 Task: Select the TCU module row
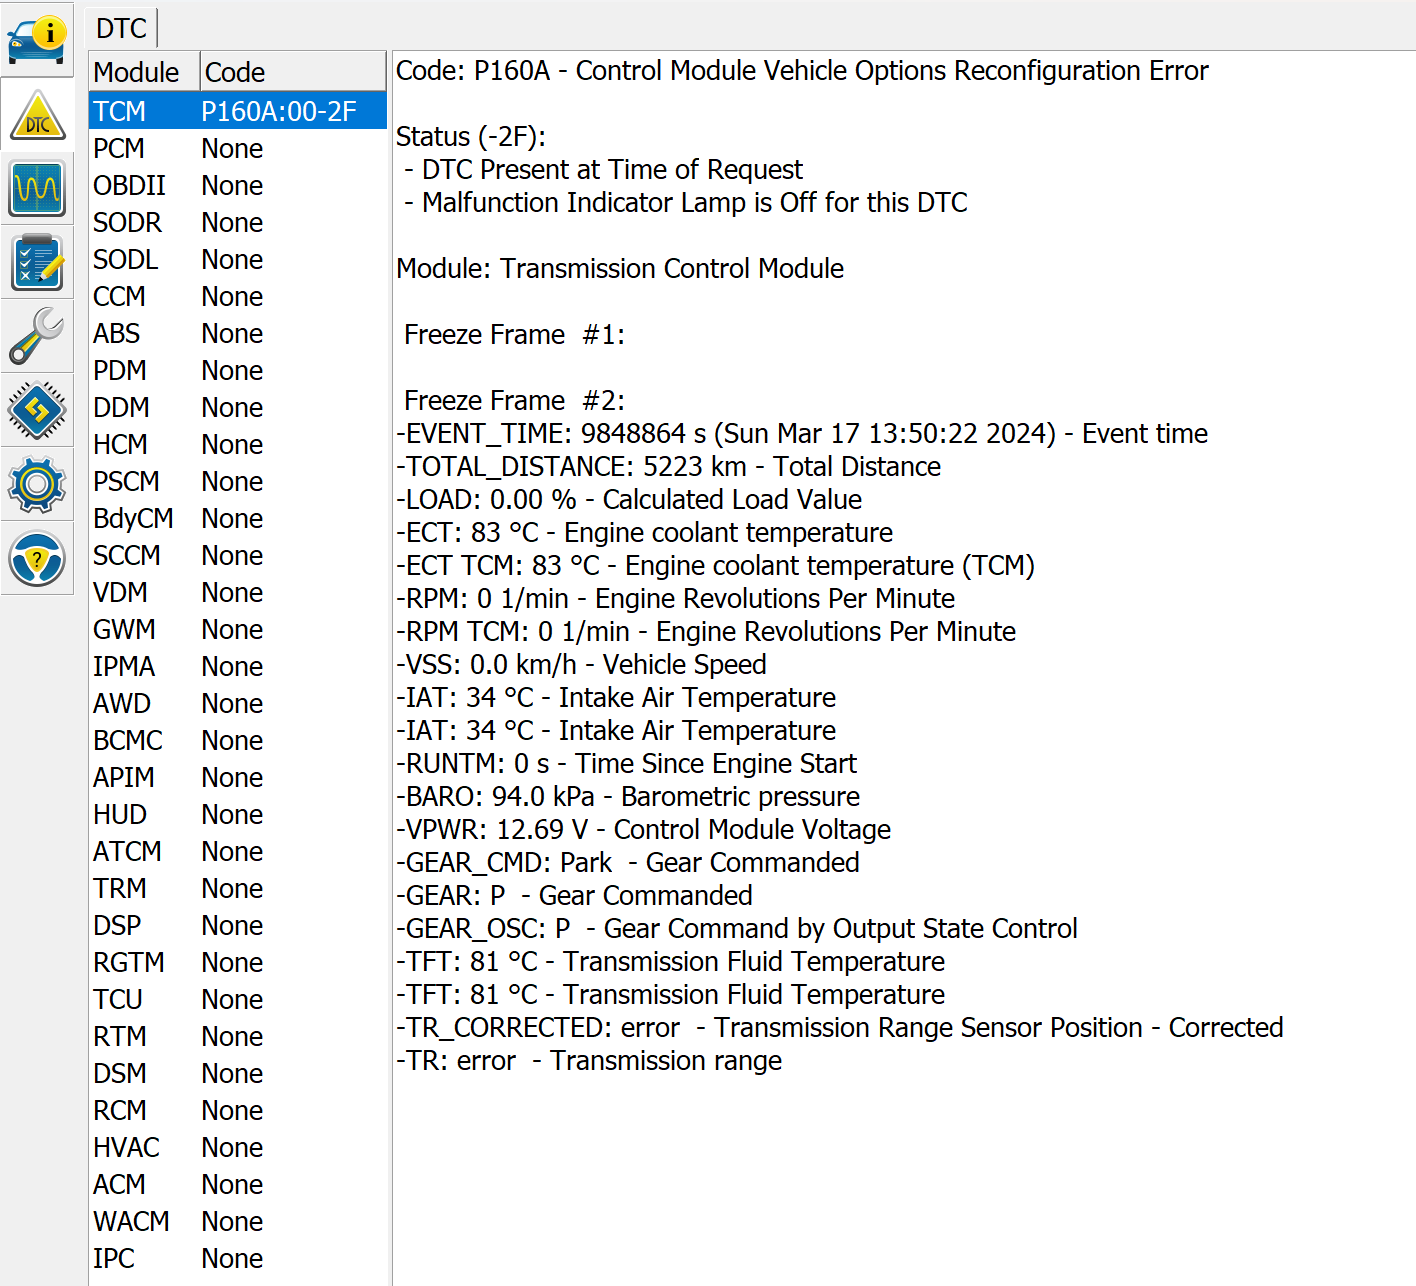tap(238, 999)
